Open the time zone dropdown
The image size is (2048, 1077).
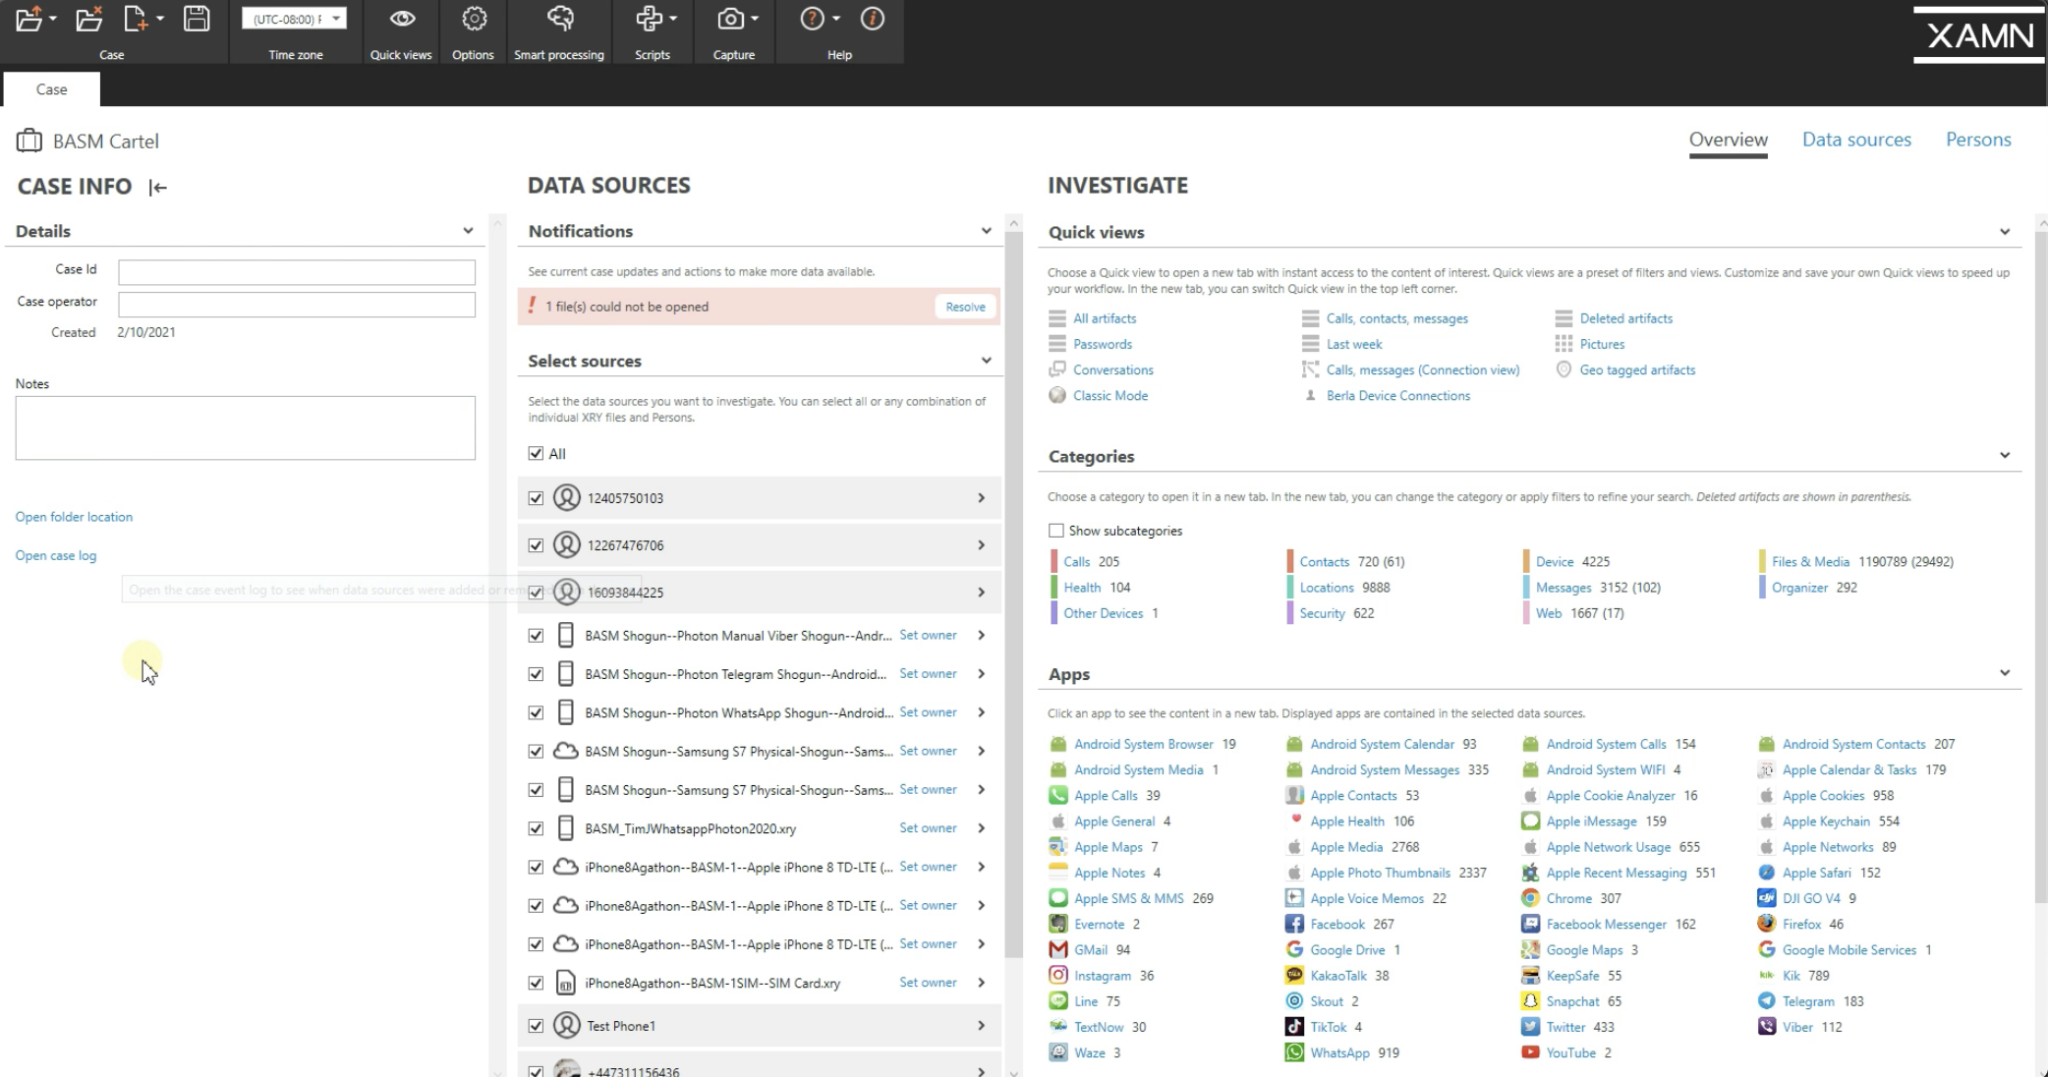(336, 17)
